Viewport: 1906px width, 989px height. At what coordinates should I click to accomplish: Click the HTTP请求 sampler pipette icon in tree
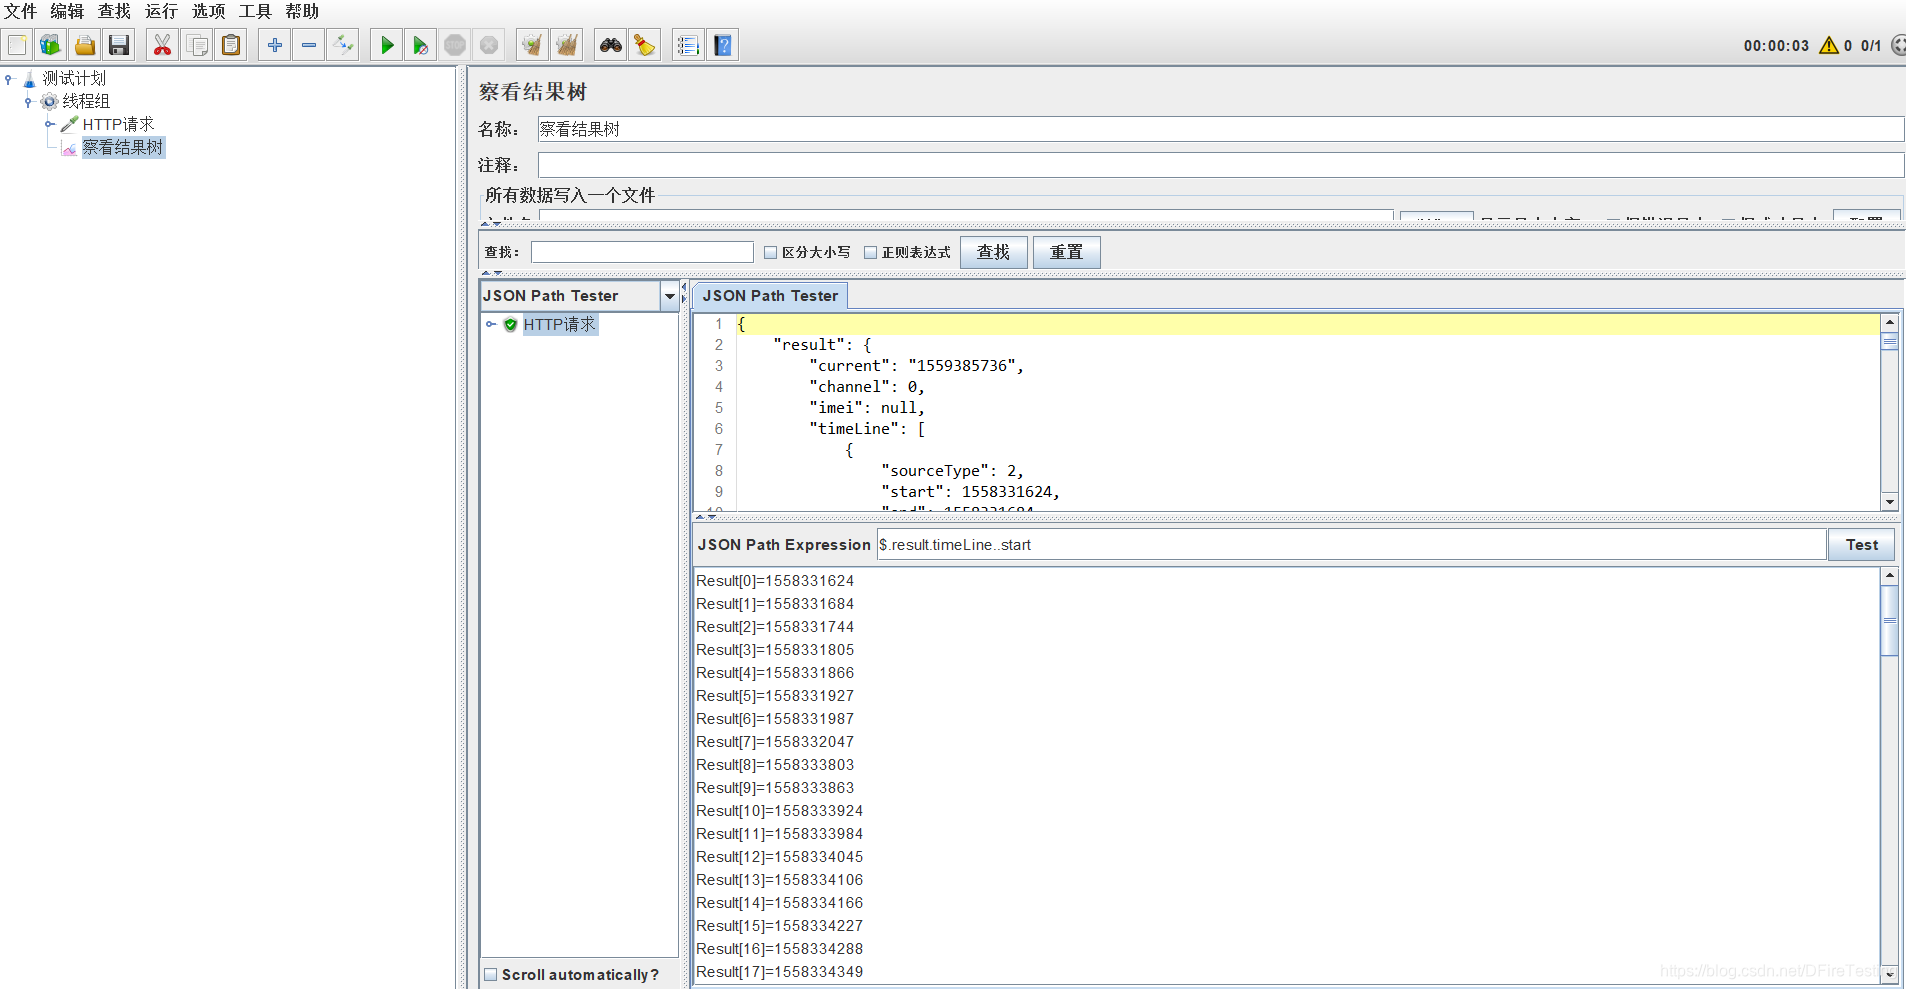[69, 124]
